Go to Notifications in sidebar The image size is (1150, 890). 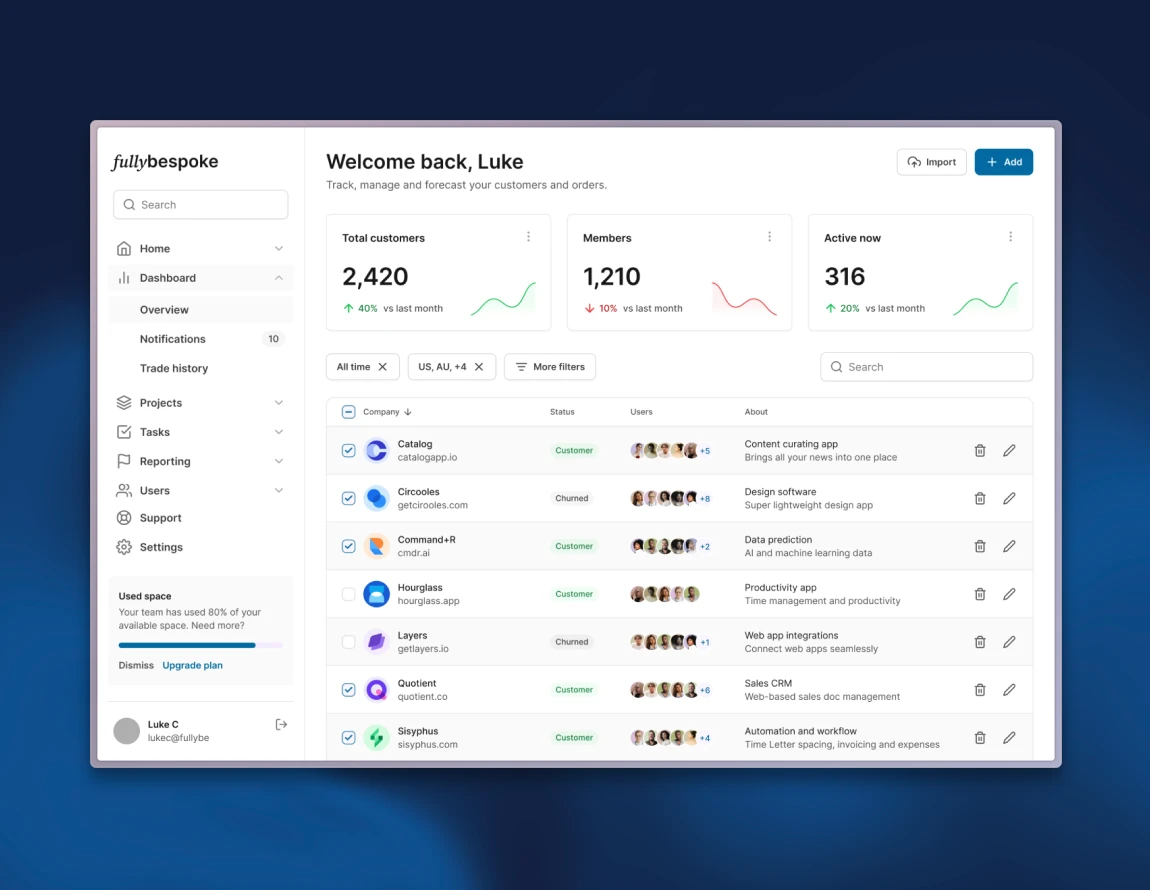[x=200, y=339]
